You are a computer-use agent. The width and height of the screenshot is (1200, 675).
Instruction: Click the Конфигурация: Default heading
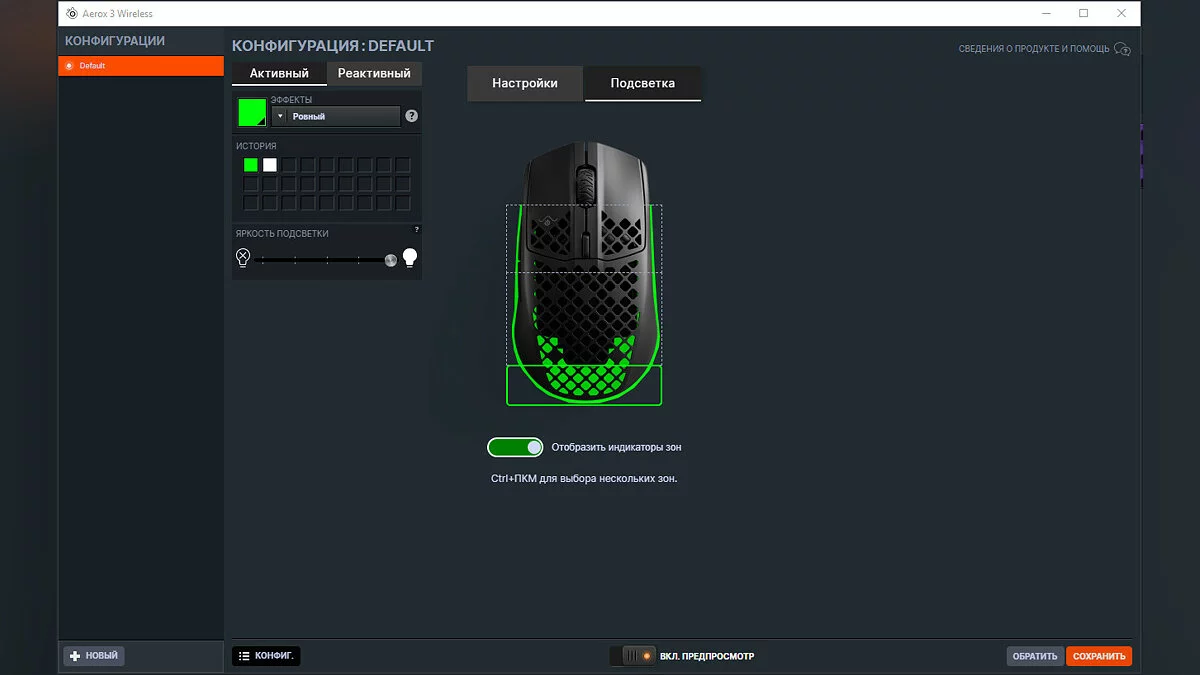(x=333, y=46)
